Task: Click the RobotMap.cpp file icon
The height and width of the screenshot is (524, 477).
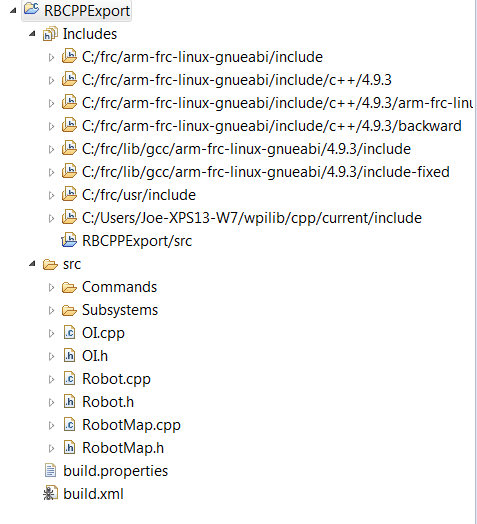Action: coord(69,425)
